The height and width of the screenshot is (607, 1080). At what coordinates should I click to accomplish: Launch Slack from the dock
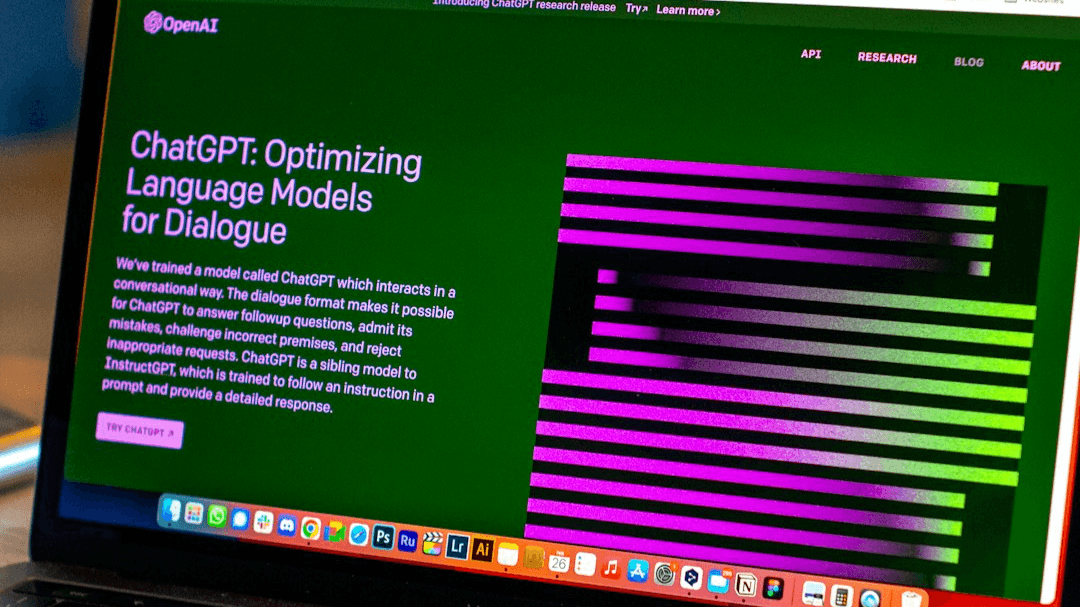coord(263,522)
